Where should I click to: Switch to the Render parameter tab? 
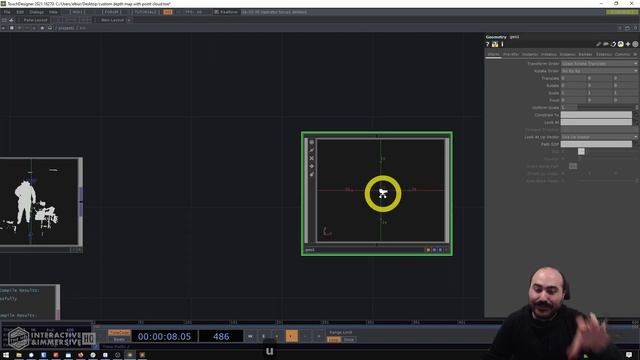tap(585, 54)
